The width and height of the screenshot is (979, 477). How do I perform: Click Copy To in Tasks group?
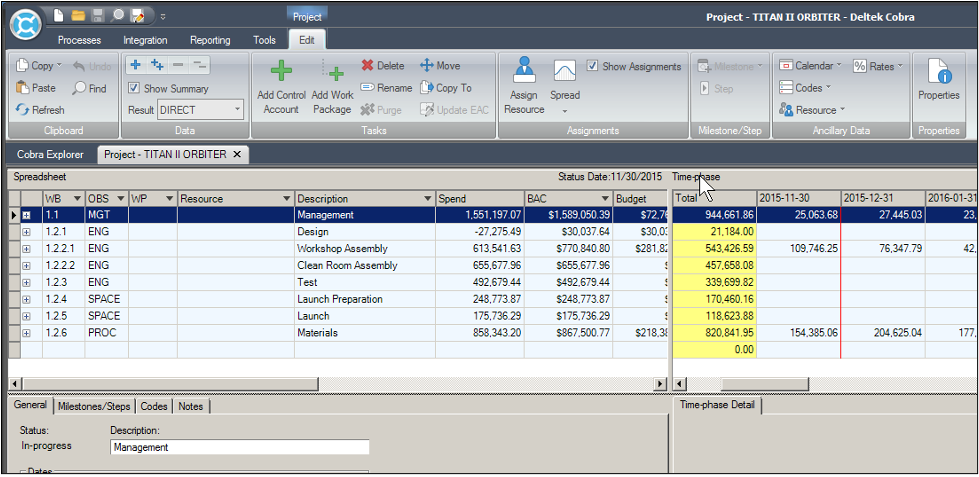(446, 88)
